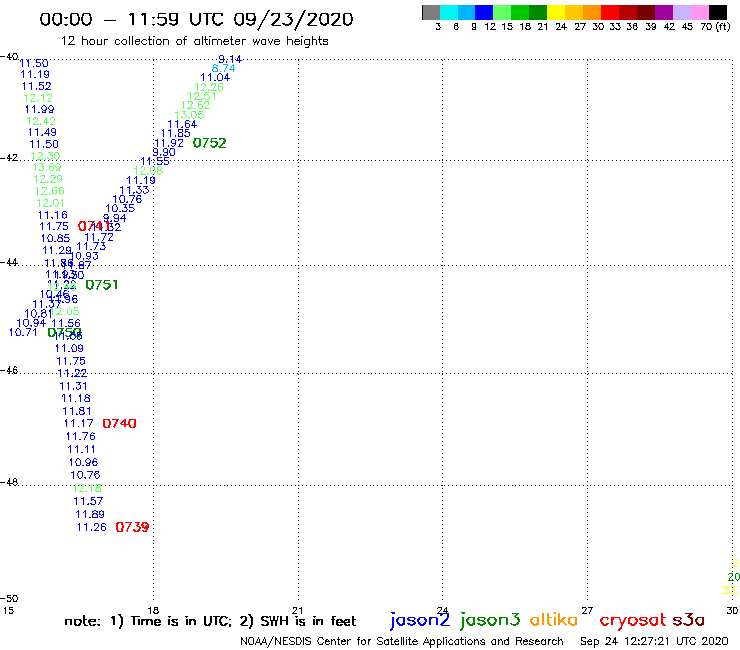740x650 pixels.
Task: Click the cyan swatch in the legend
Action: [x=449, y=12]
